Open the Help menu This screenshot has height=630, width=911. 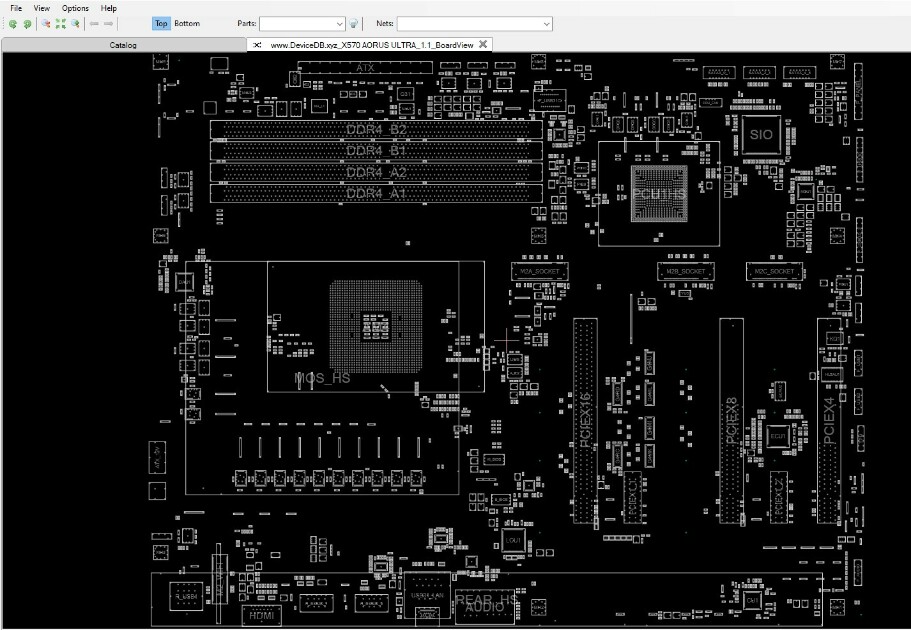click(109, 8)
